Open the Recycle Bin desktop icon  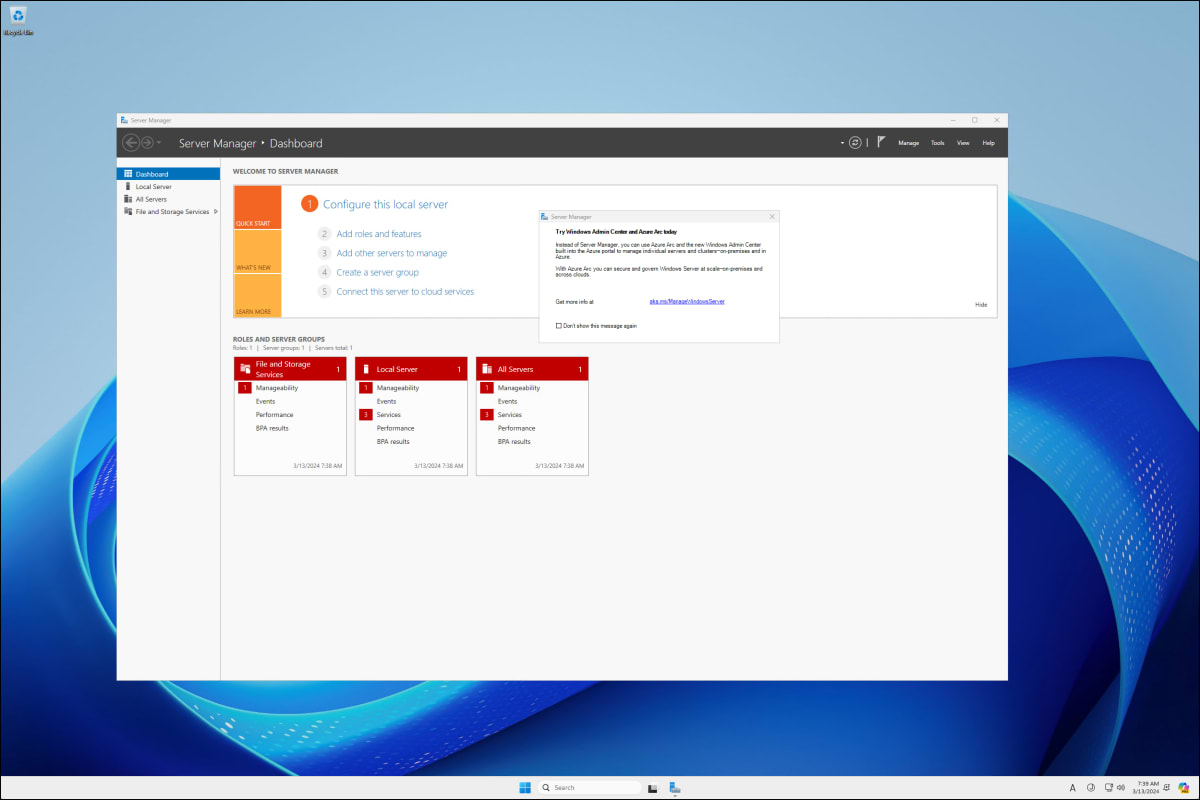(x=19, y=20)
